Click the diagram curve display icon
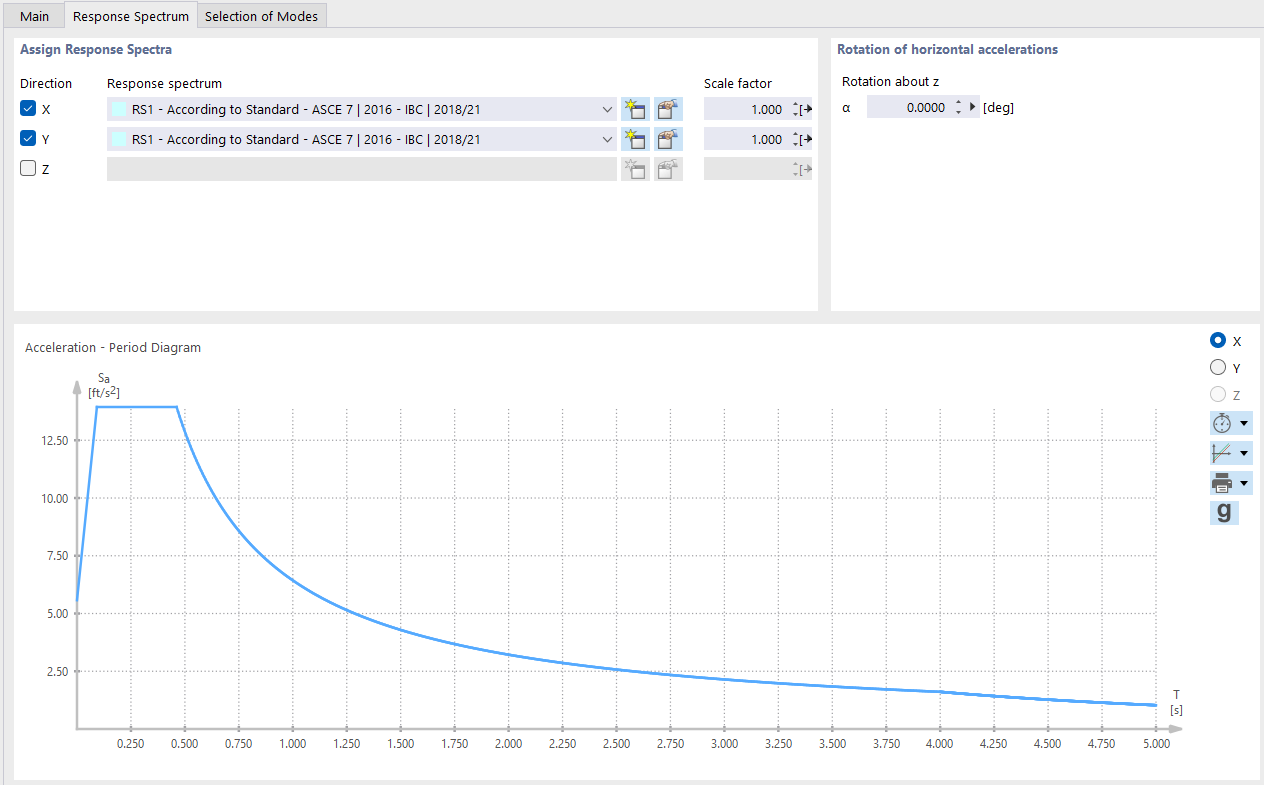 click(1224, 452)
